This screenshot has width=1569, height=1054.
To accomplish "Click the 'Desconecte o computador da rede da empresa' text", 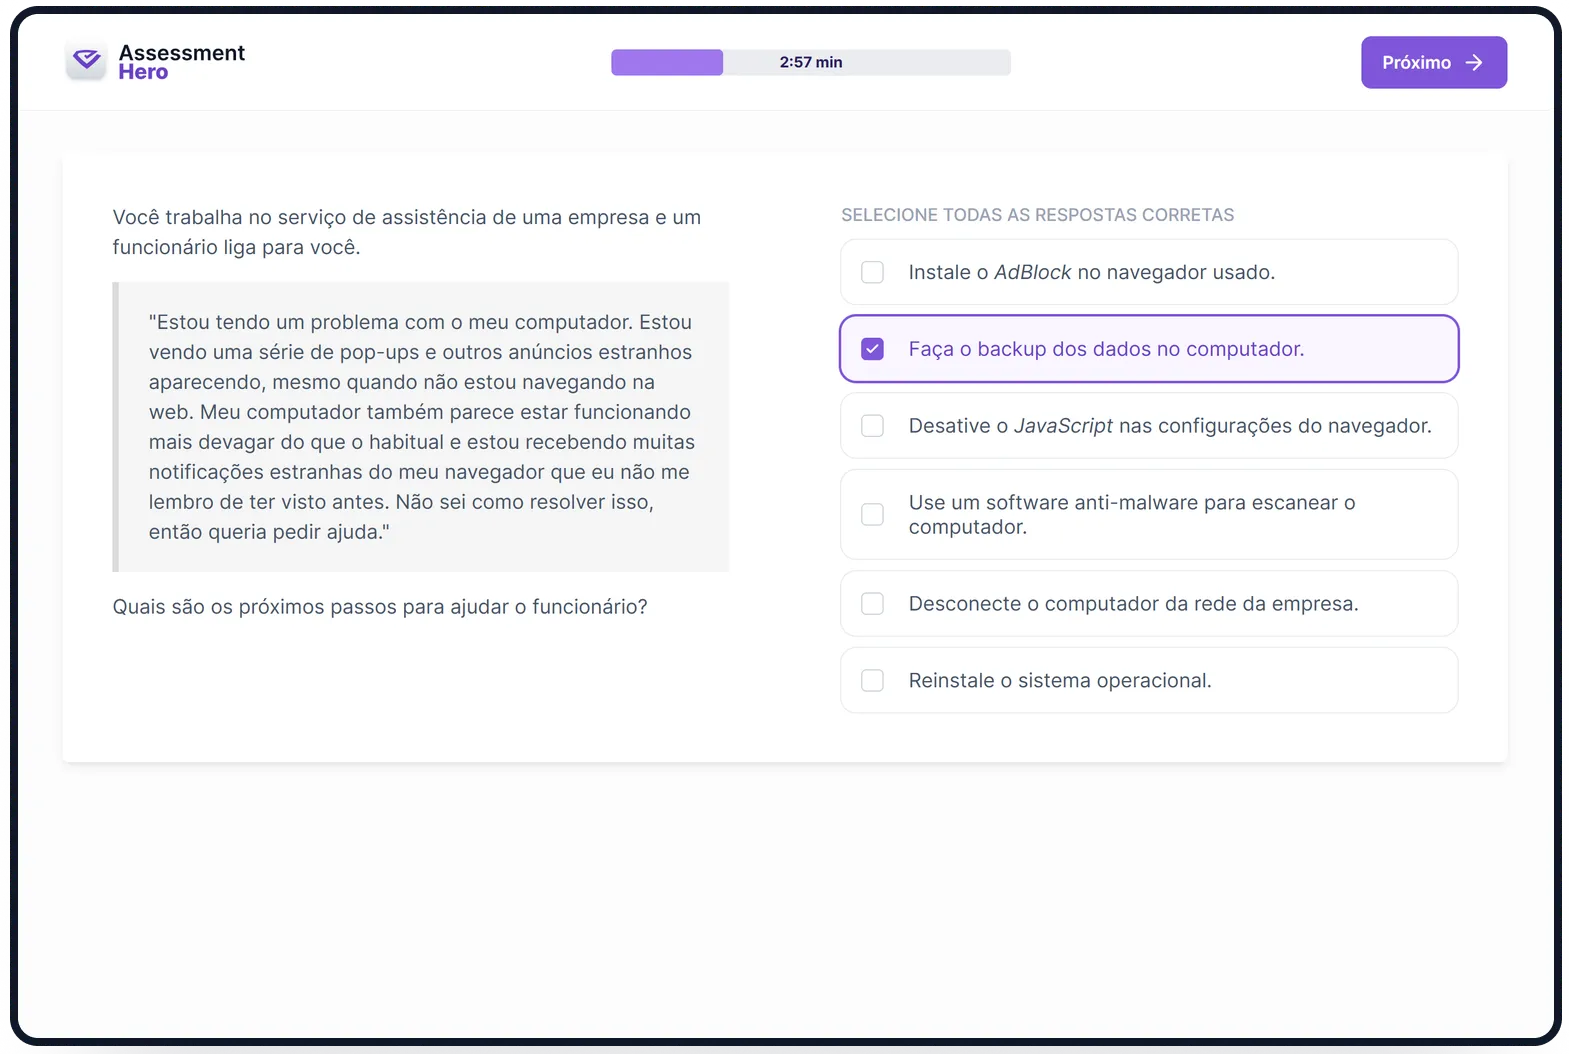I will coord(1133,604).
